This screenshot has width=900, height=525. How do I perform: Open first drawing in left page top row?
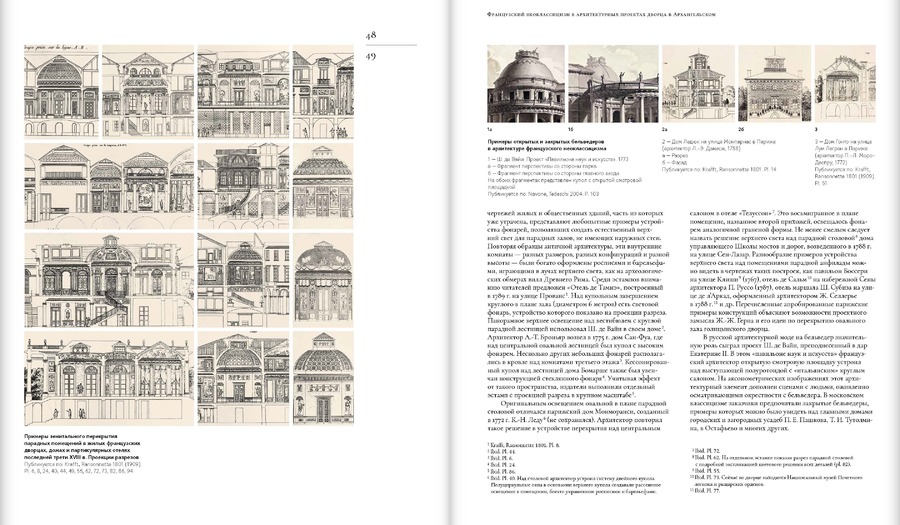pos(61,91)
